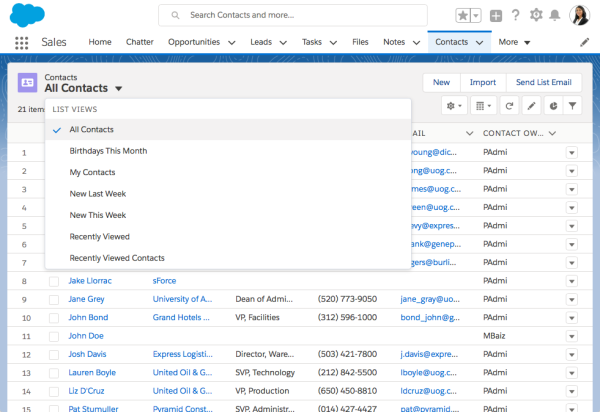Select the All Contacts list view

[228, 130]
